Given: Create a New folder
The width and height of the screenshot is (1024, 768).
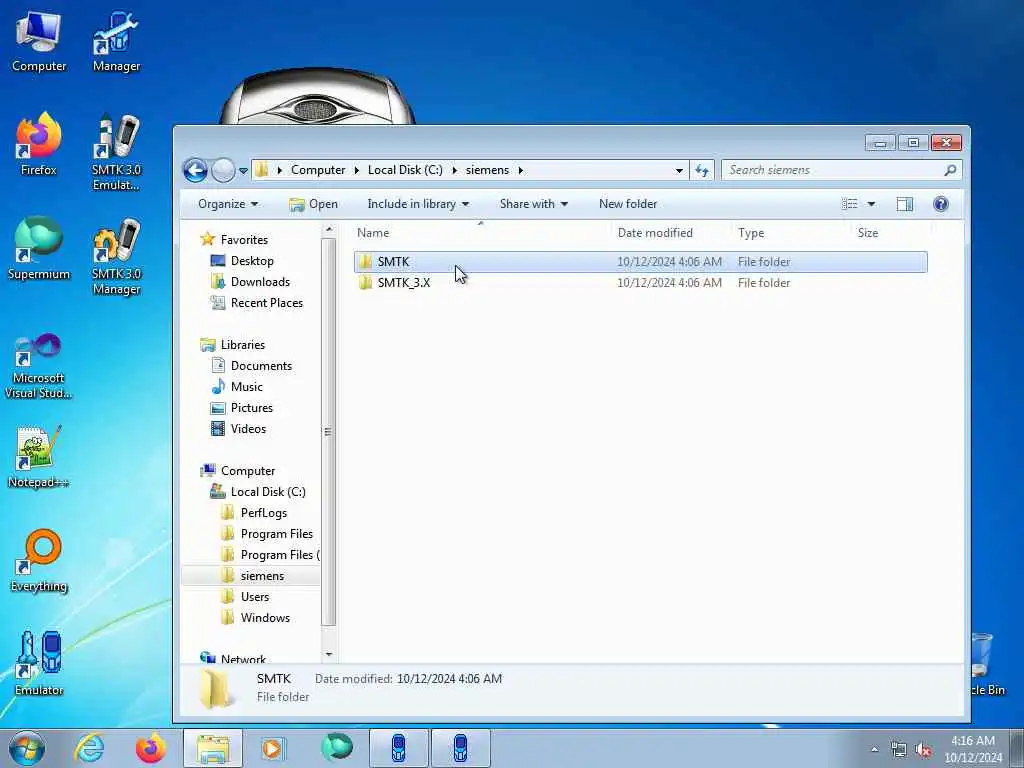Looking at the screenshot, I should click(x=628, y=204).
